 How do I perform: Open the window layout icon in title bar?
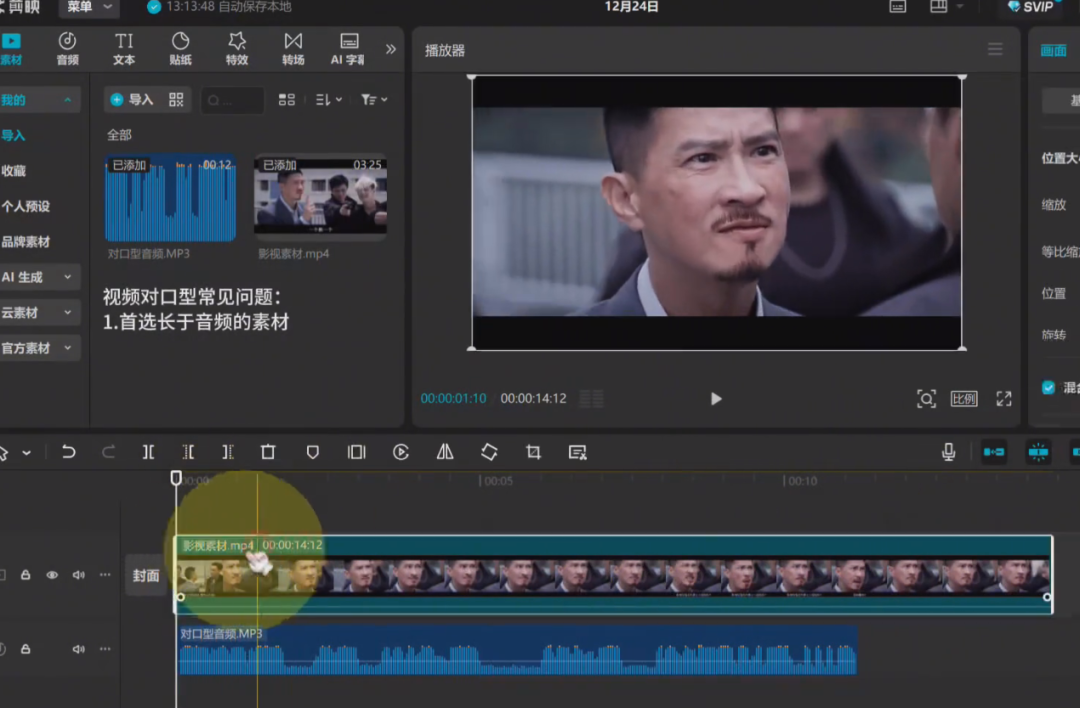pos(939,7)
